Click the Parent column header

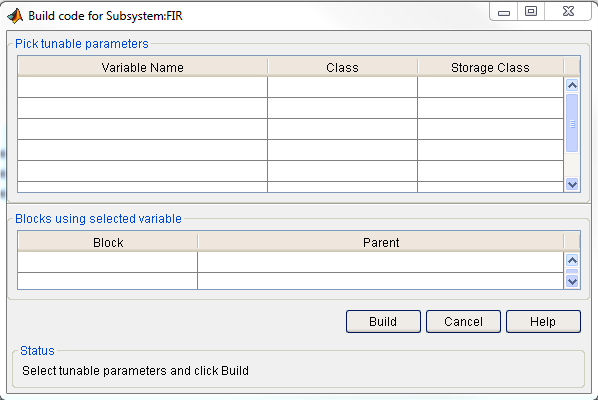[x=381, y=243]
